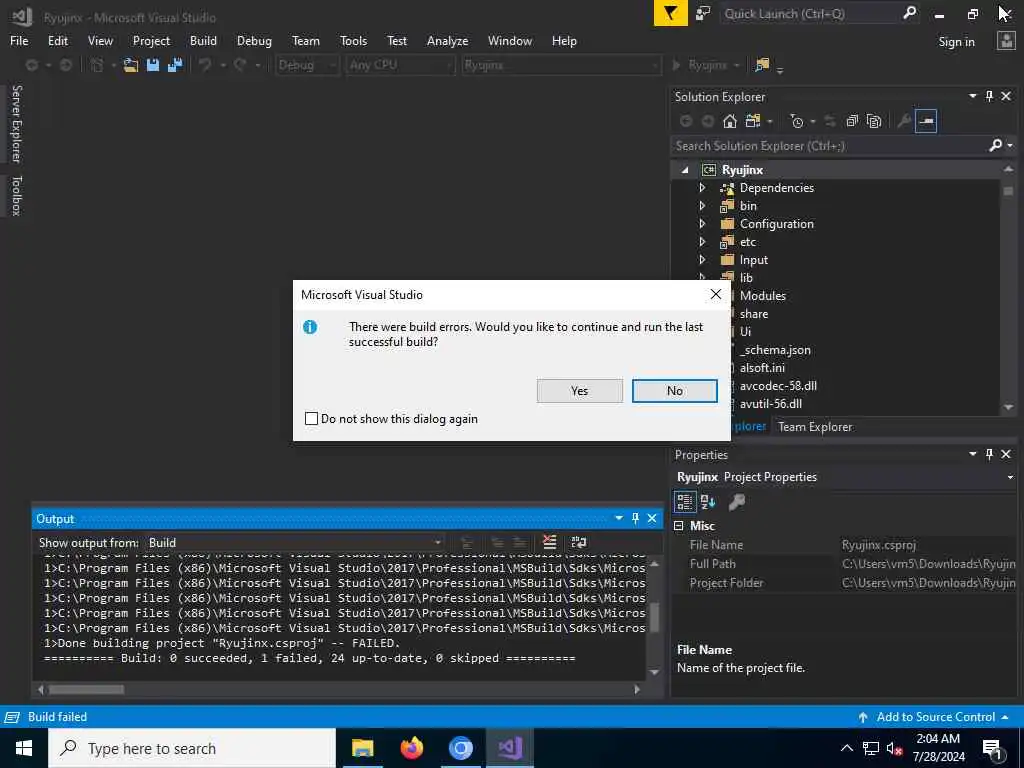This screenshot has height=768, width=1024.
Task: Collapse the Misc category in Properties
Action: pyautogui.click(x=679, y=526)
